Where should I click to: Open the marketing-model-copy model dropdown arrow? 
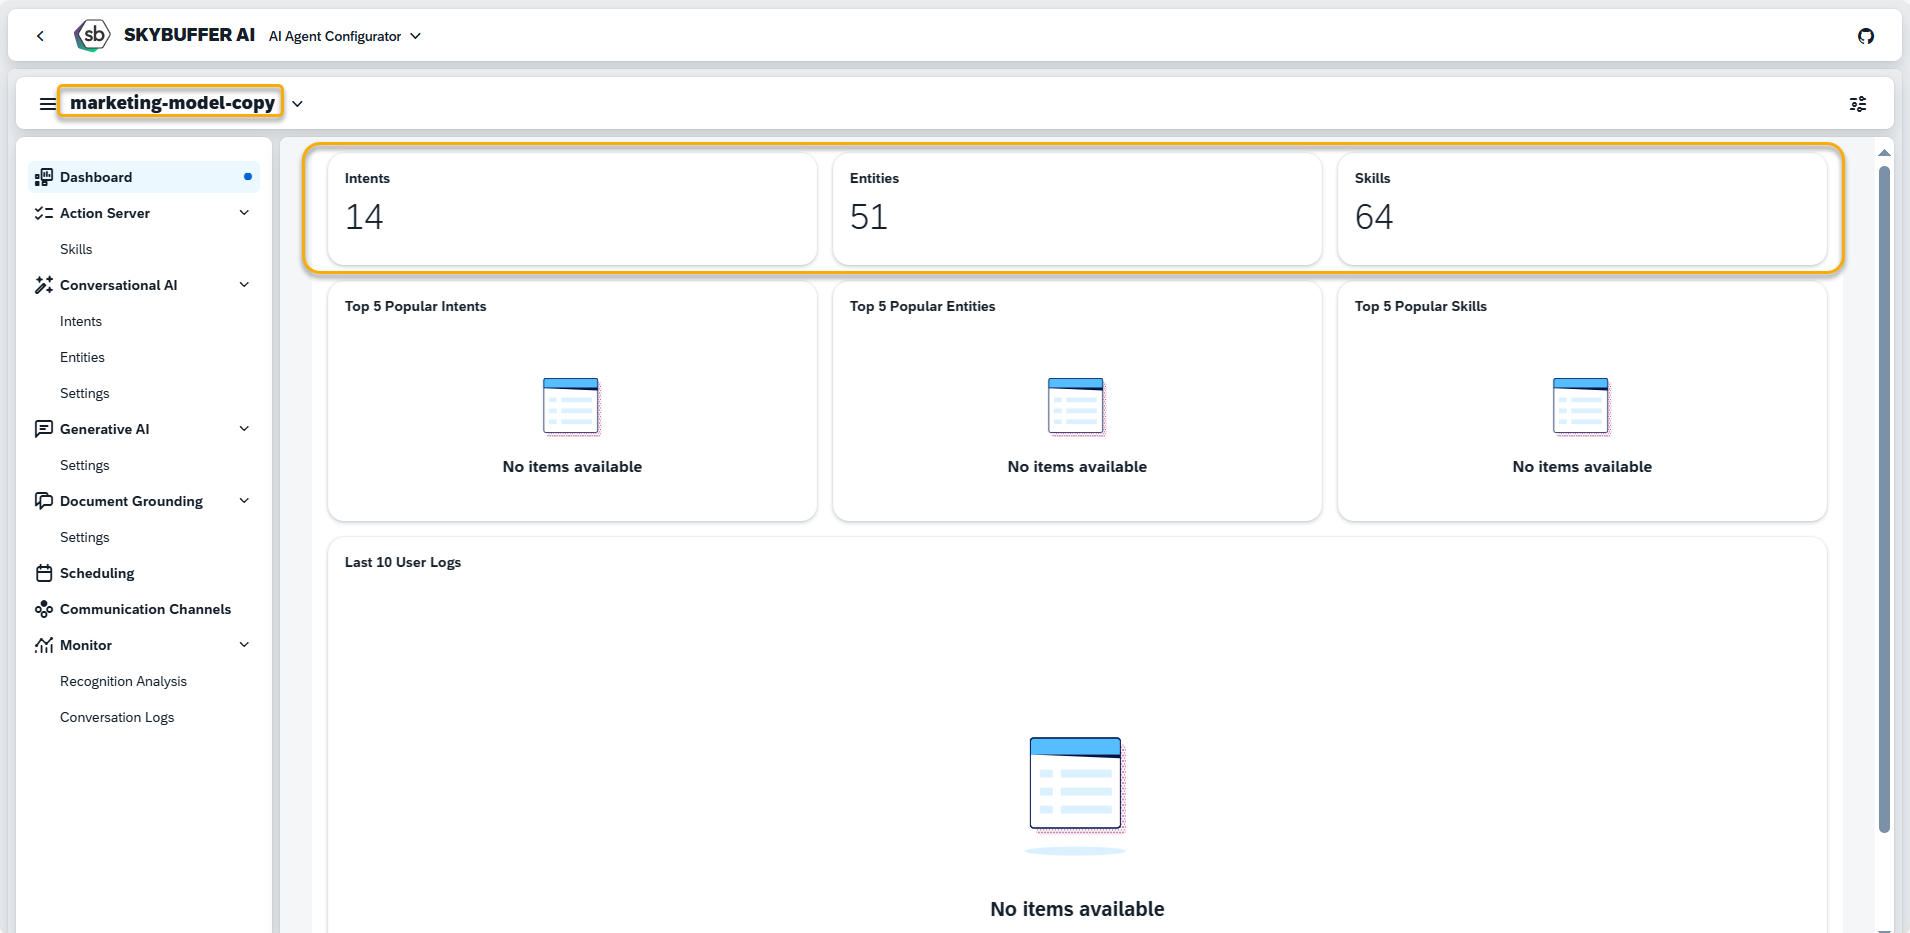297,104
